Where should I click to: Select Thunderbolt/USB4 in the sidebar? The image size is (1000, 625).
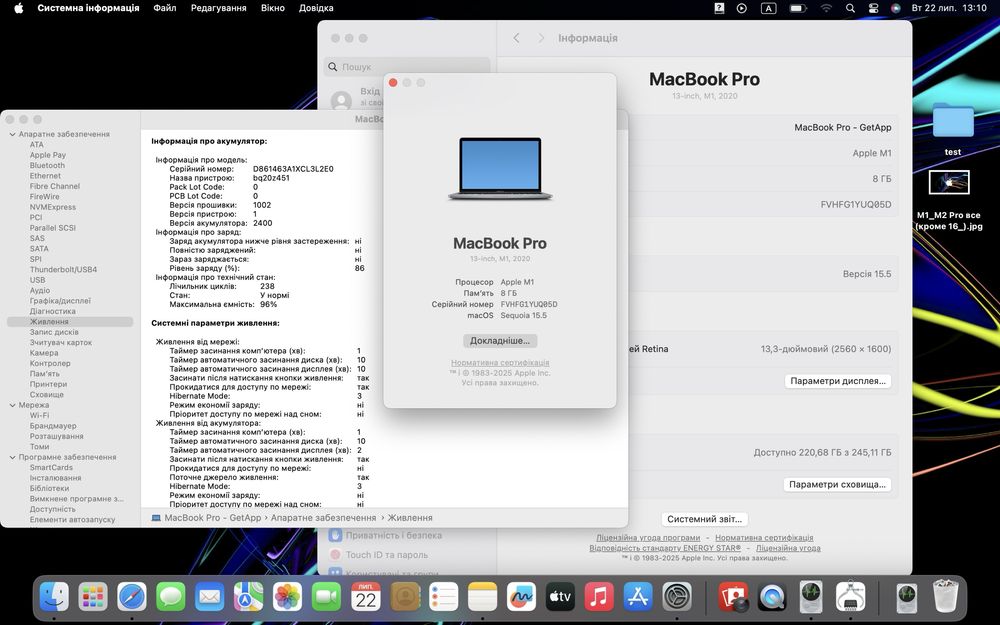coord(63,270)
